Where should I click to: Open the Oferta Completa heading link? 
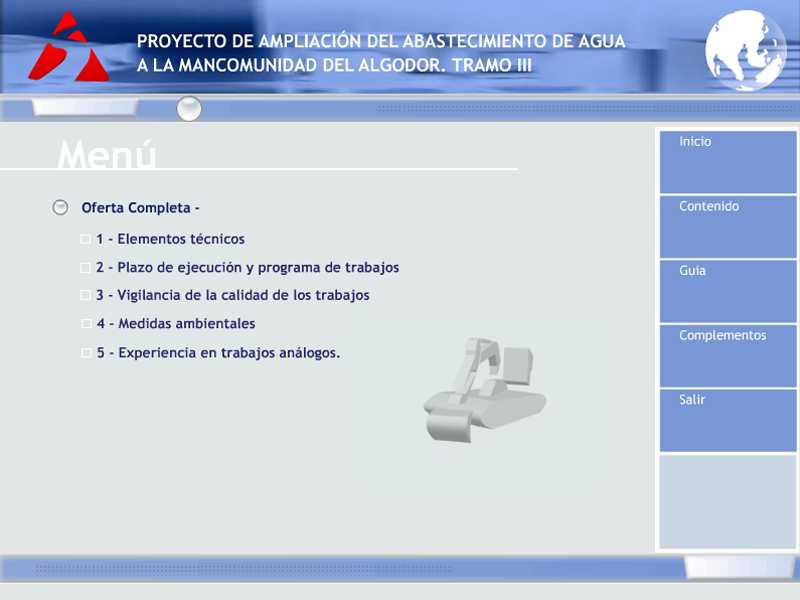pyautogui.click(x=140, y=208)
